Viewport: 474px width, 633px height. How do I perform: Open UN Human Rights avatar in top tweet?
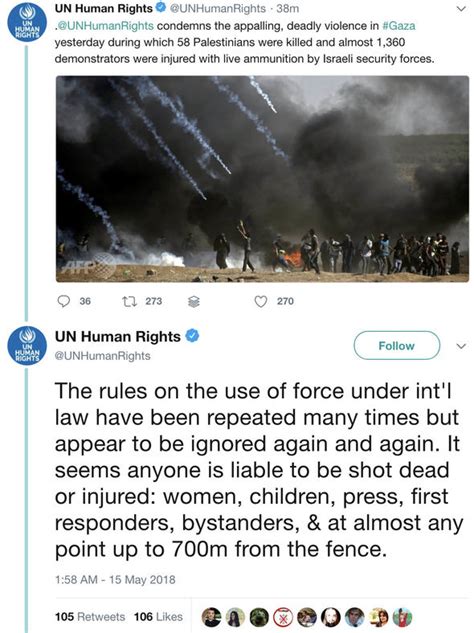coord(27,23)
